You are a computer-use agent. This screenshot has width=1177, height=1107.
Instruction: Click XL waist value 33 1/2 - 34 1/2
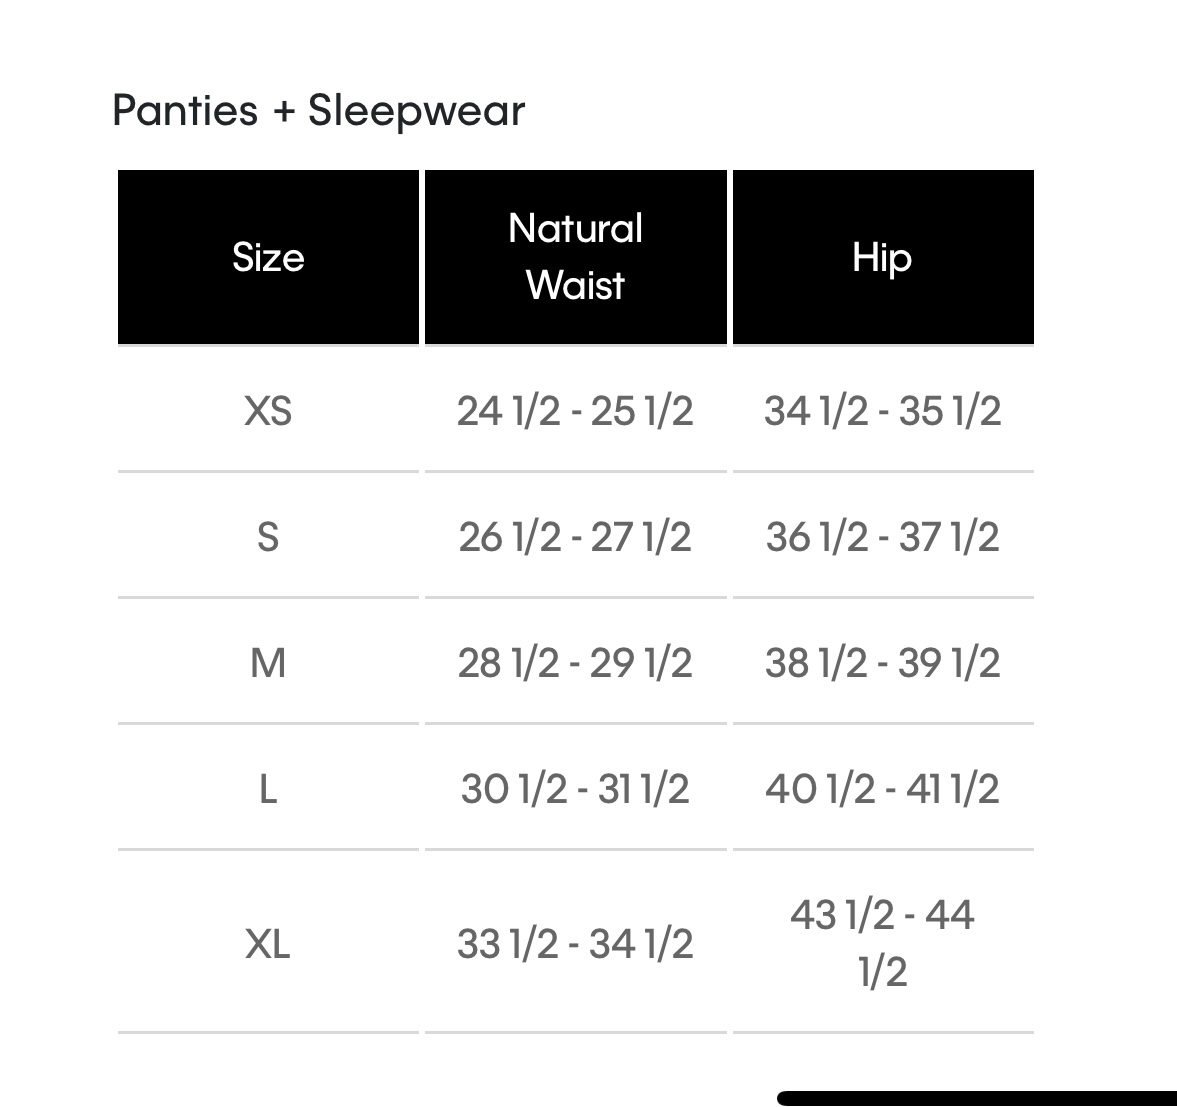pos(575,943)
